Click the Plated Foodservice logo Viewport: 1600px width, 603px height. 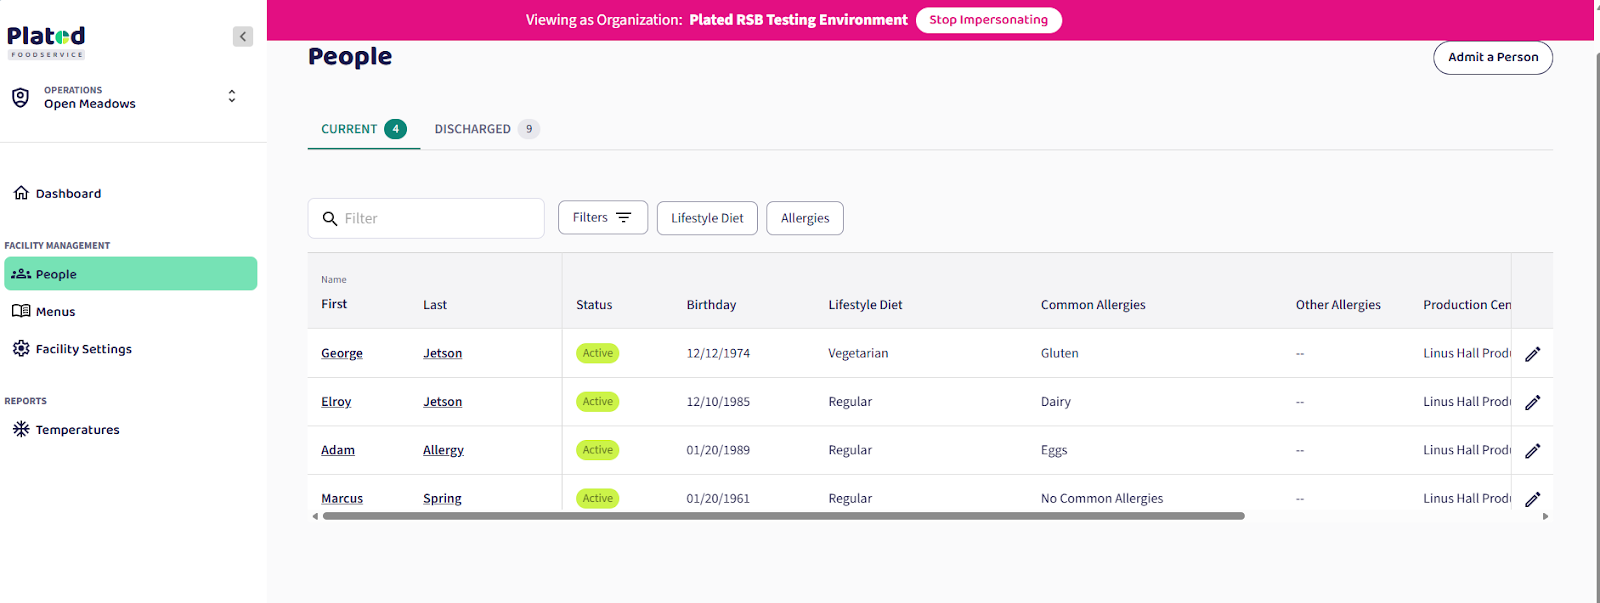point(46,42)
